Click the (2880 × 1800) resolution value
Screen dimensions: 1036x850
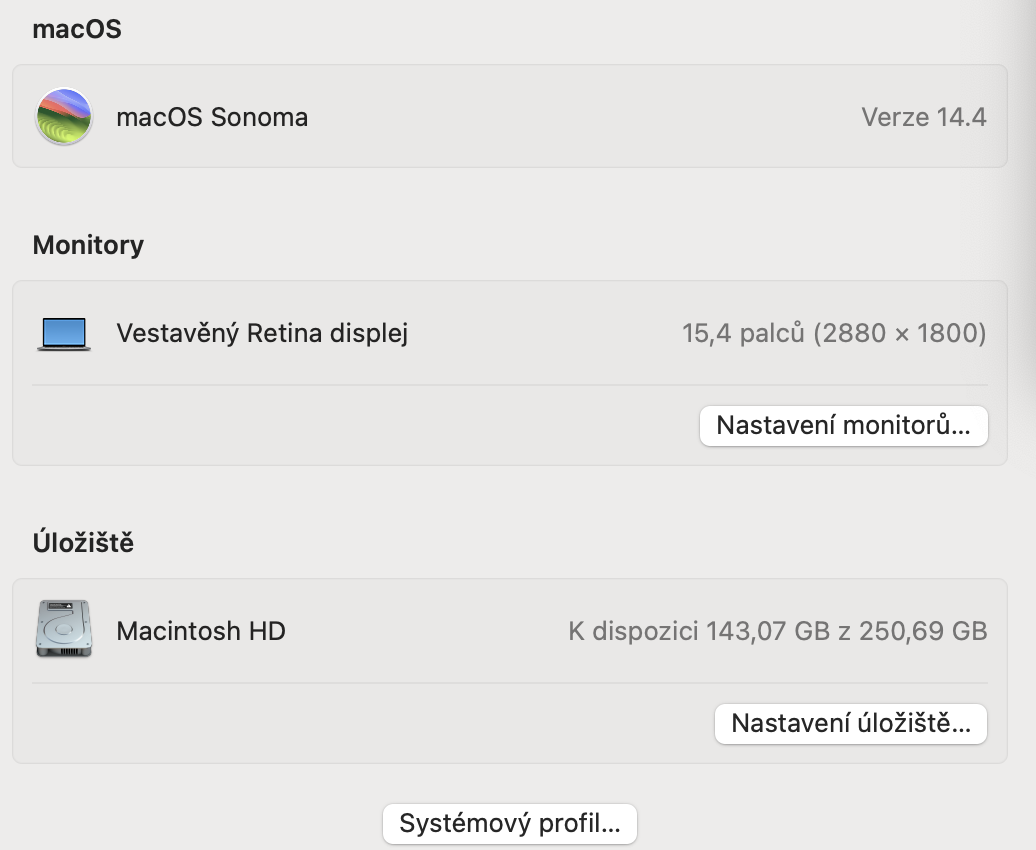point(900,333)
